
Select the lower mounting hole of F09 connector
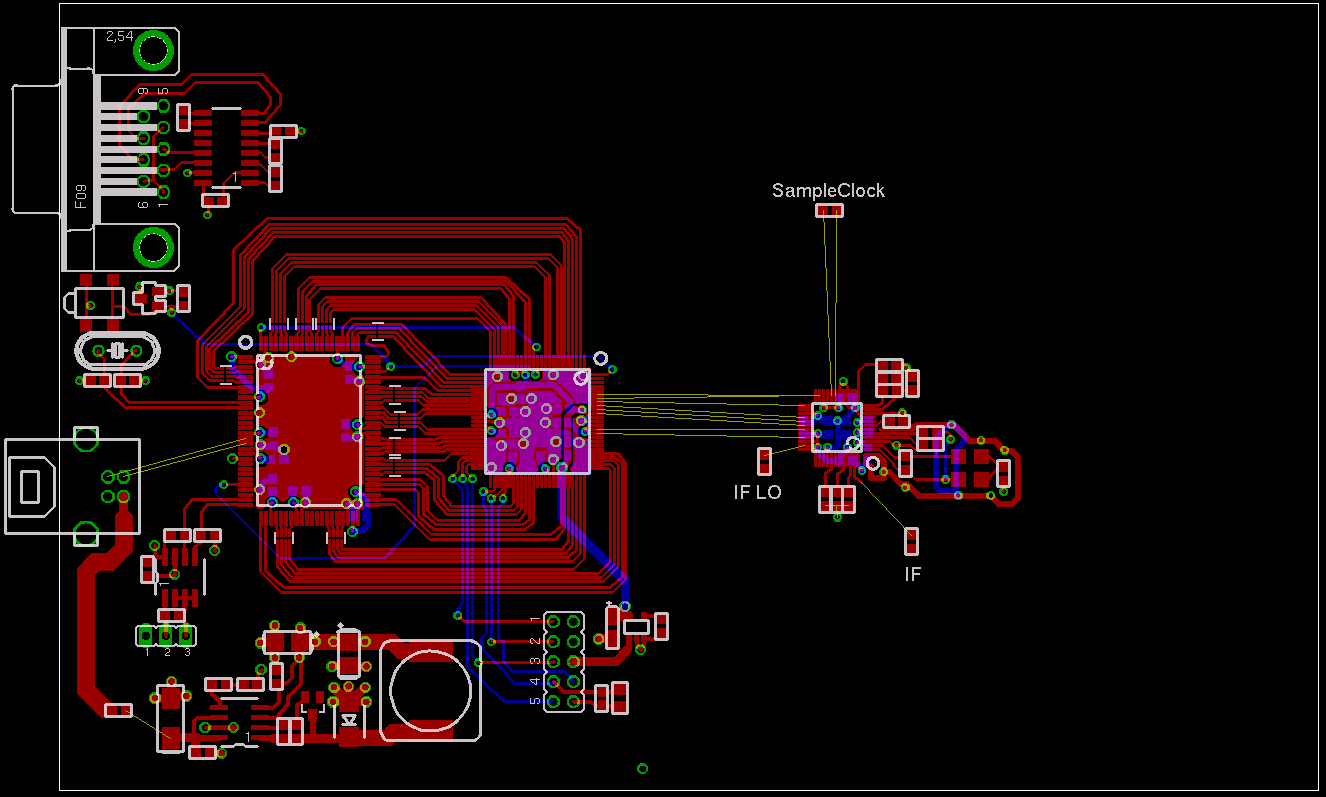click(153, 247)
